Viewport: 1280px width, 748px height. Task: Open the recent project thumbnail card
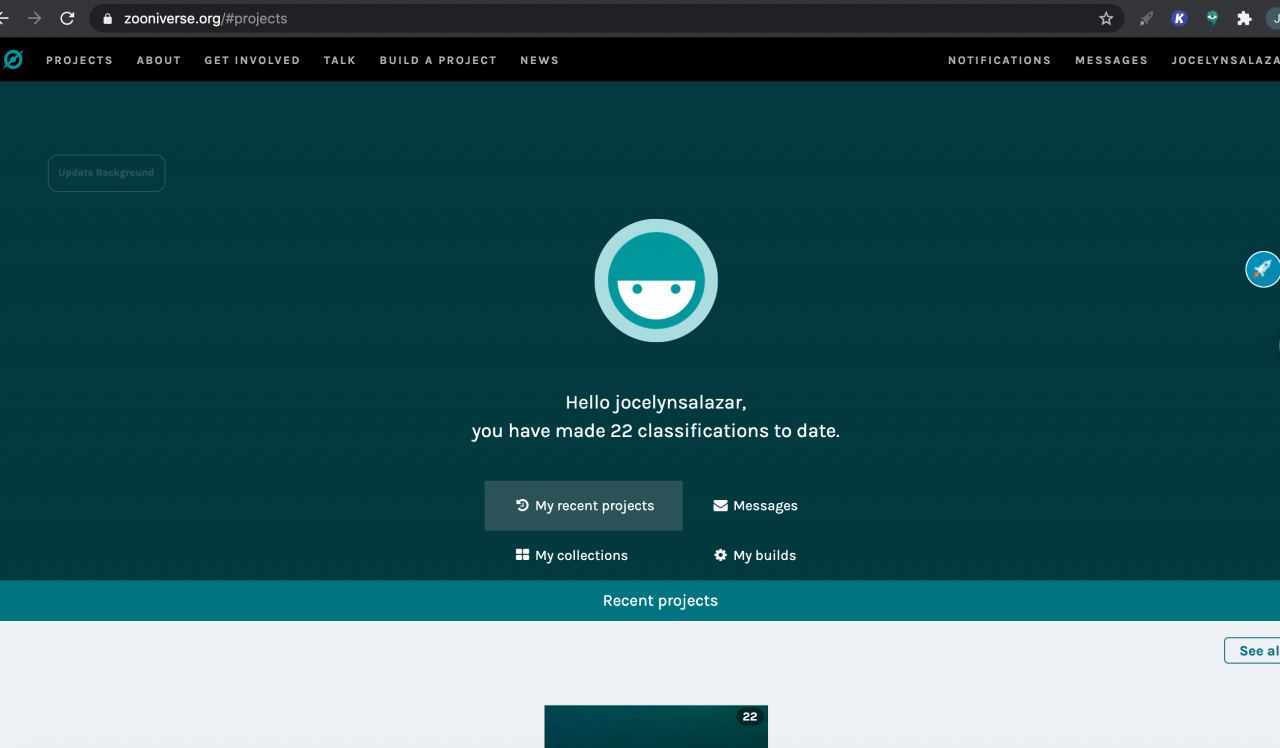pos(656,727)
